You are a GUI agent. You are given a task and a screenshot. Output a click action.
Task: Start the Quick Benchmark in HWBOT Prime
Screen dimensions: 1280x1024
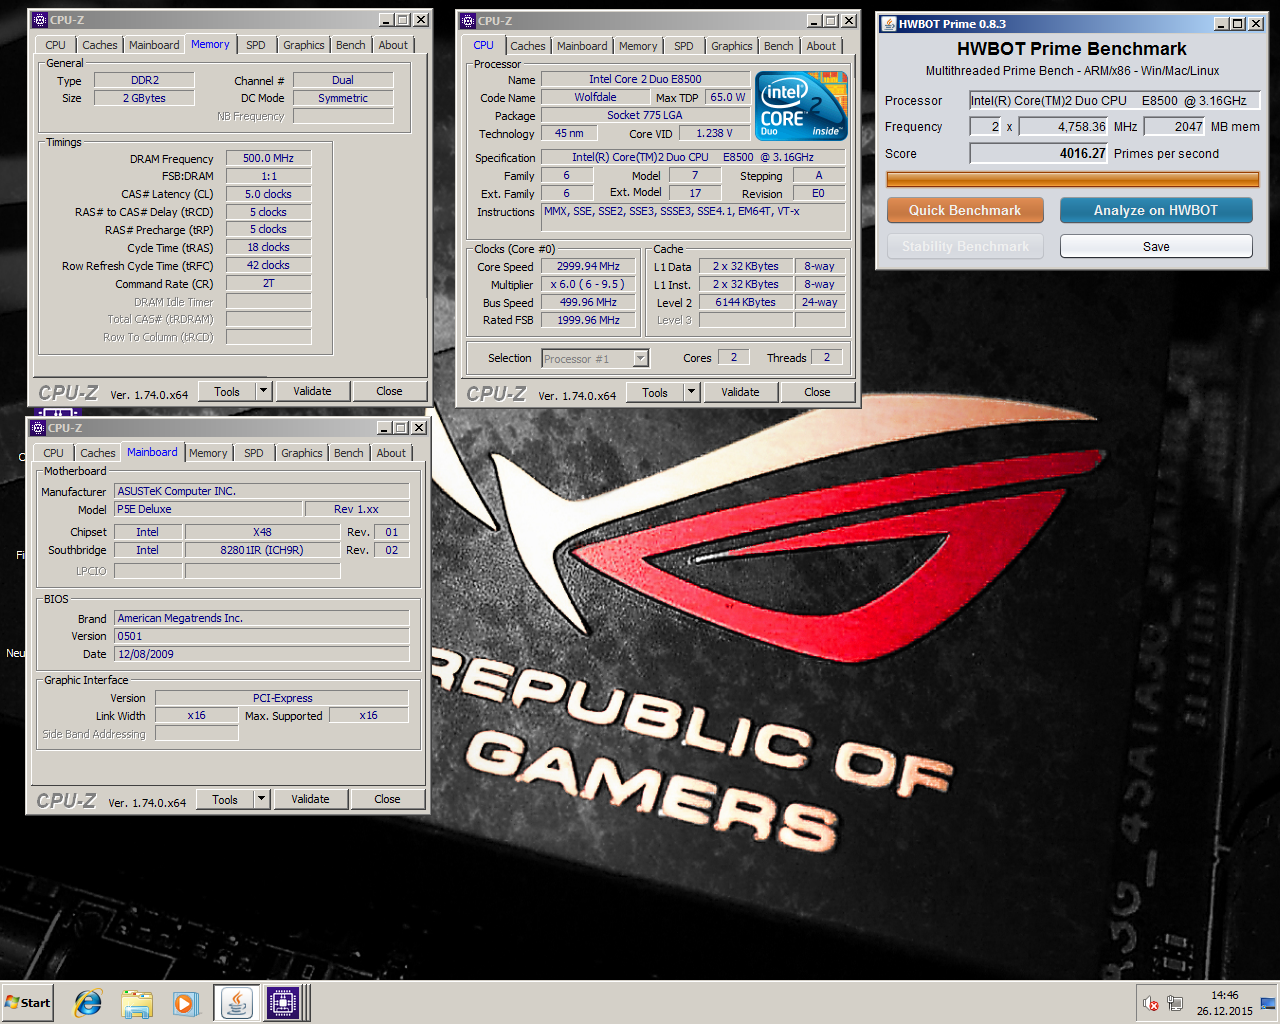point(965,210)
